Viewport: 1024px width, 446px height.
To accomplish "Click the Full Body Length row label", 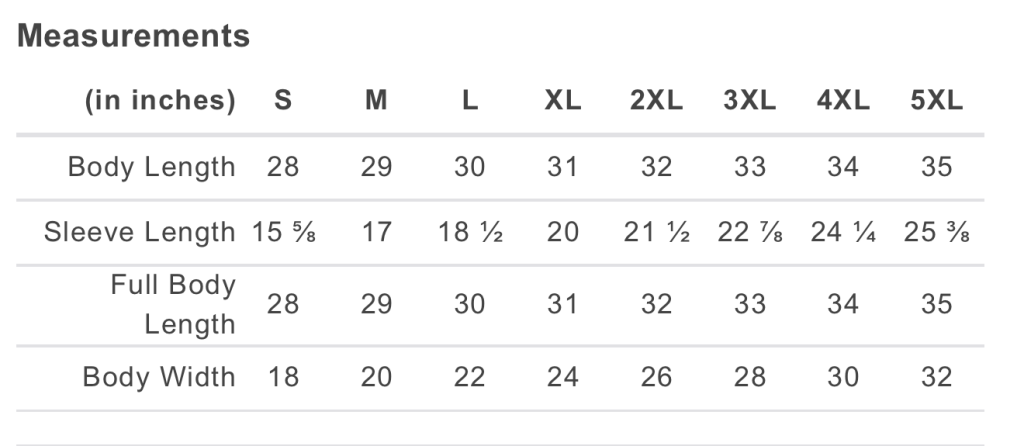I will (x=173, y=304).
